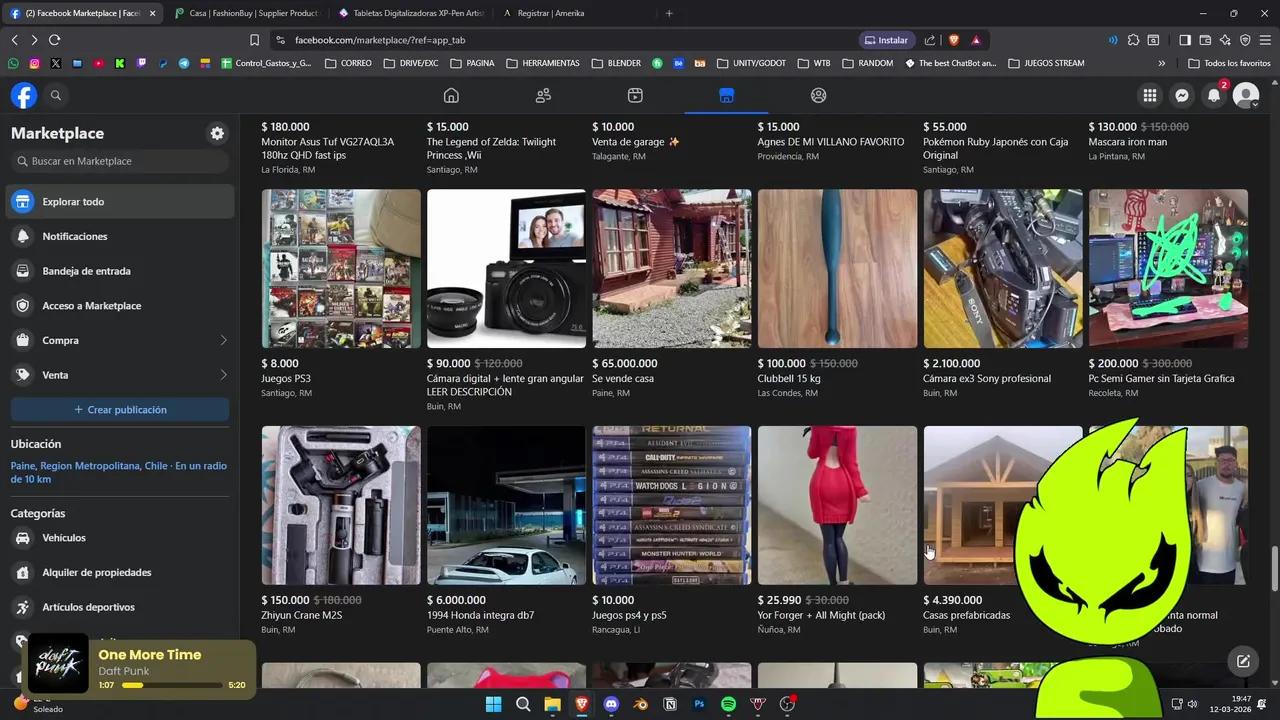Viewport: 1280px width, 720px height.
Task: Click the browser reload button
Action: pos(54,40)
